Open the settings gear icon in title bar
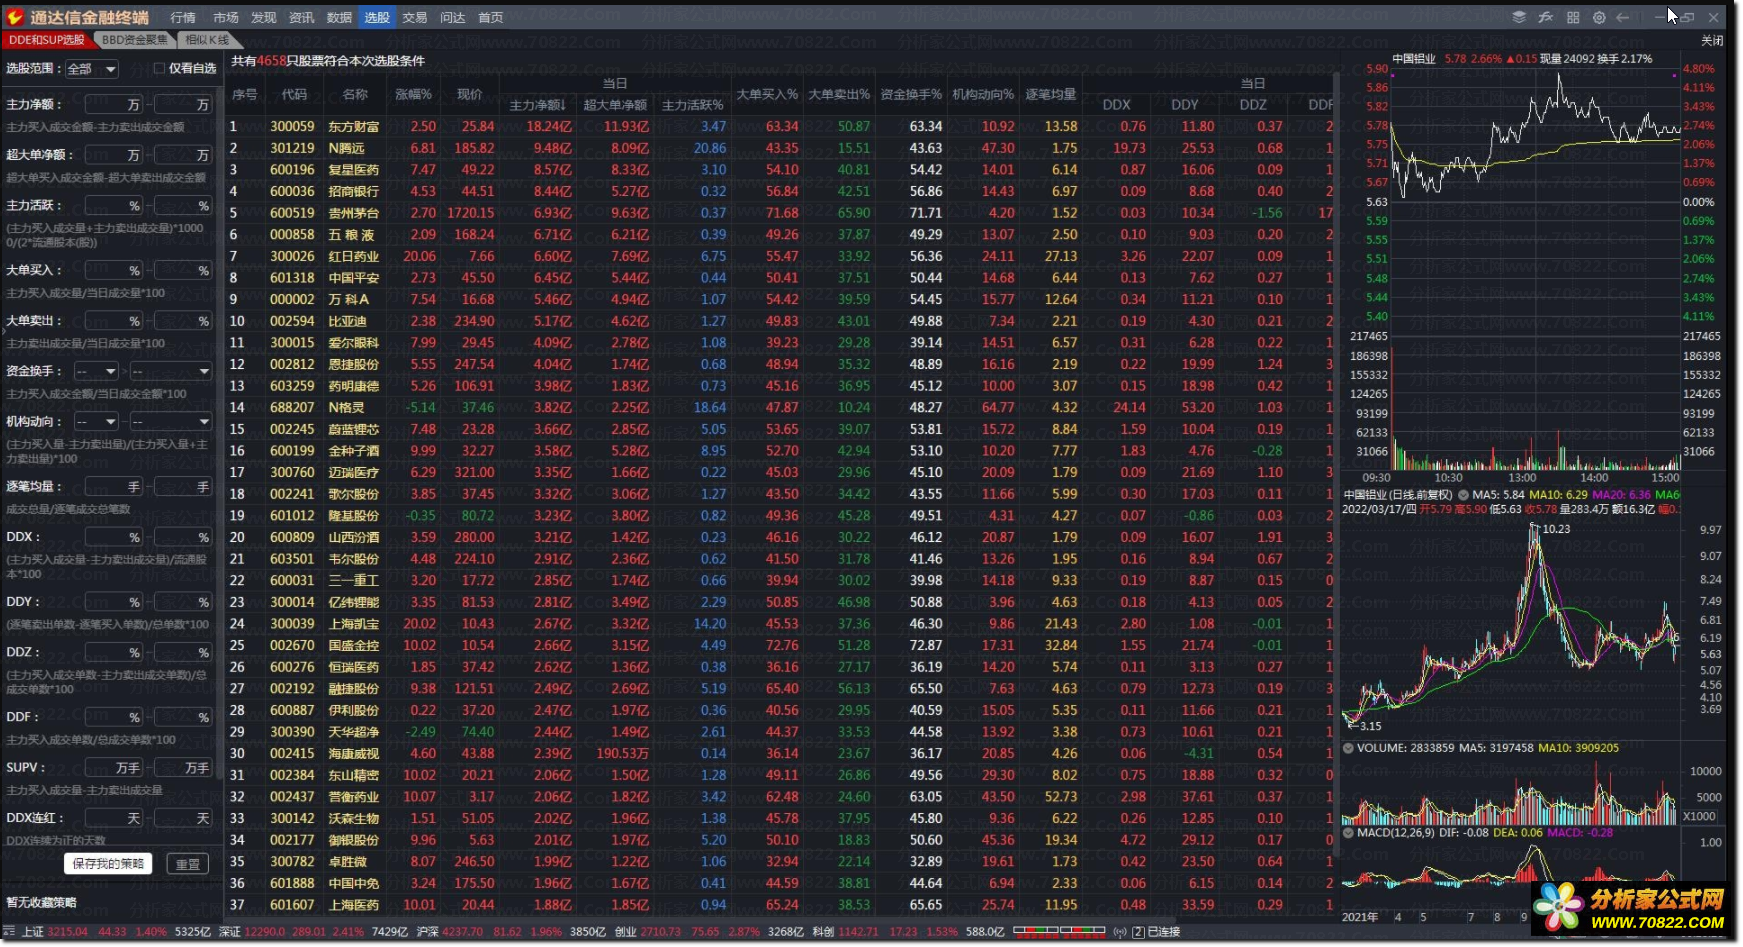Screen dimensions: 1743x947 click(1599, 17)
